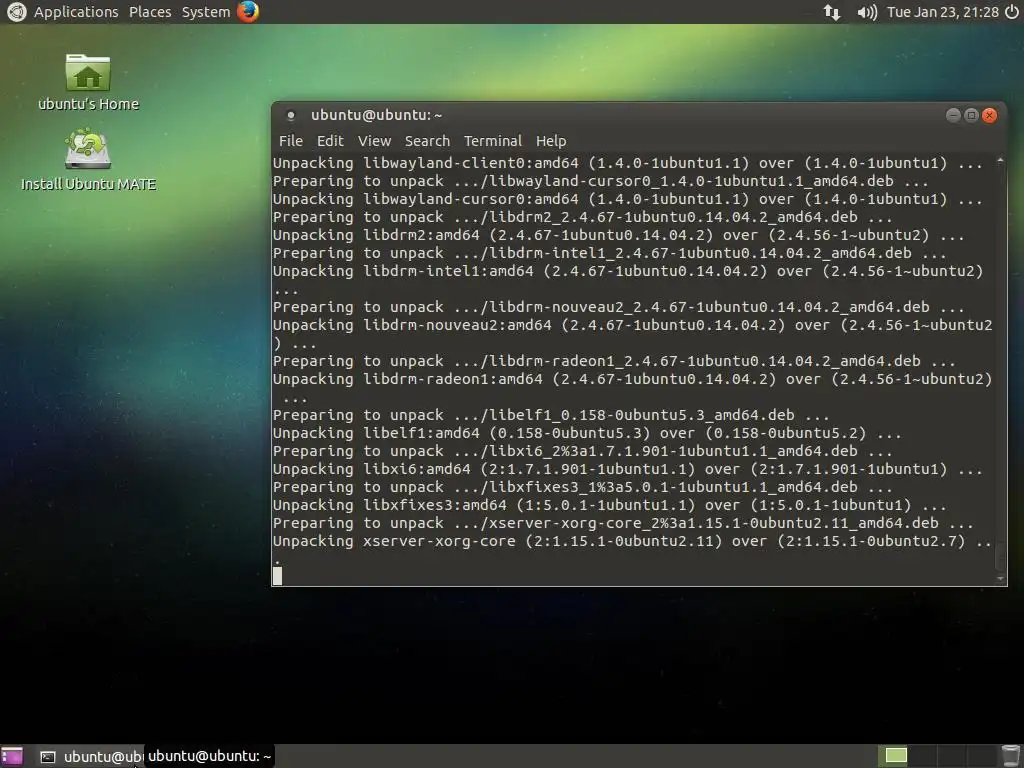
Task: Click 'Preparing to unpack libxi6' line
Action: [x=582, y=451]
